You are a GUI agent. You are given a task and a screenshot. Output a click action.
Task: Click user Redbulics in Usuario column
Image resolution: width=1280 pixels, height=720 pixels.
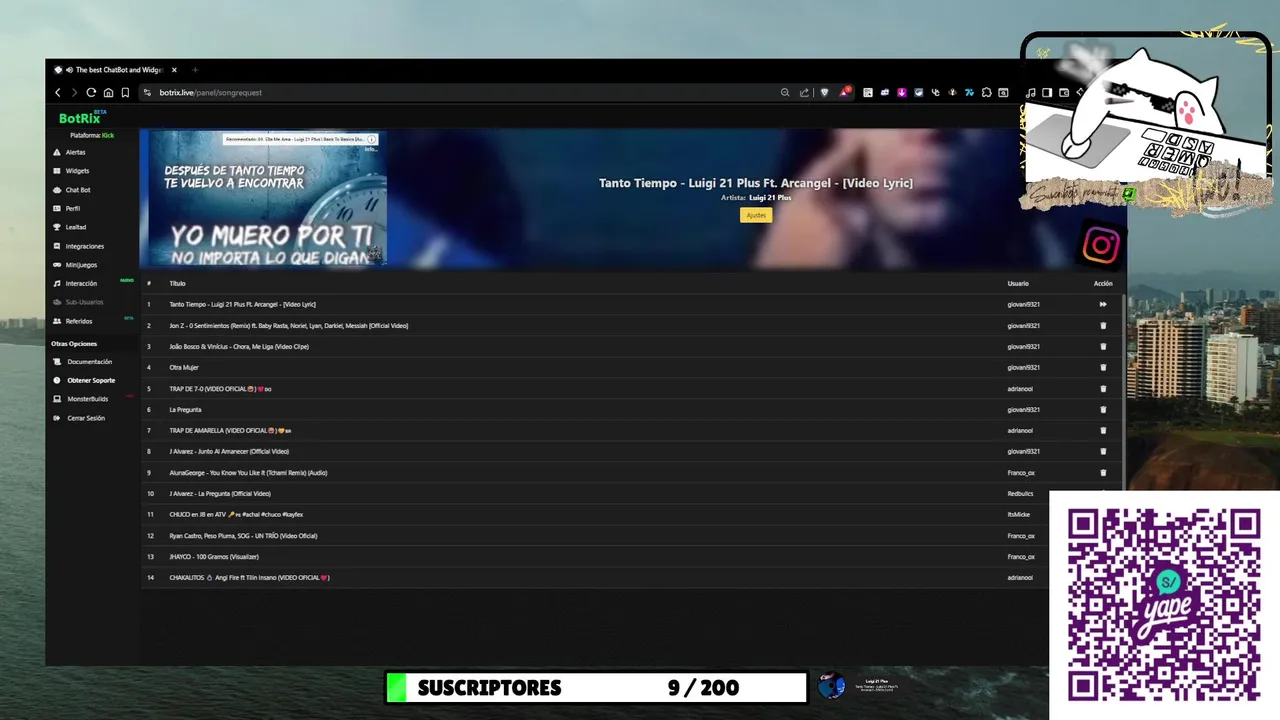[1020, 493]
